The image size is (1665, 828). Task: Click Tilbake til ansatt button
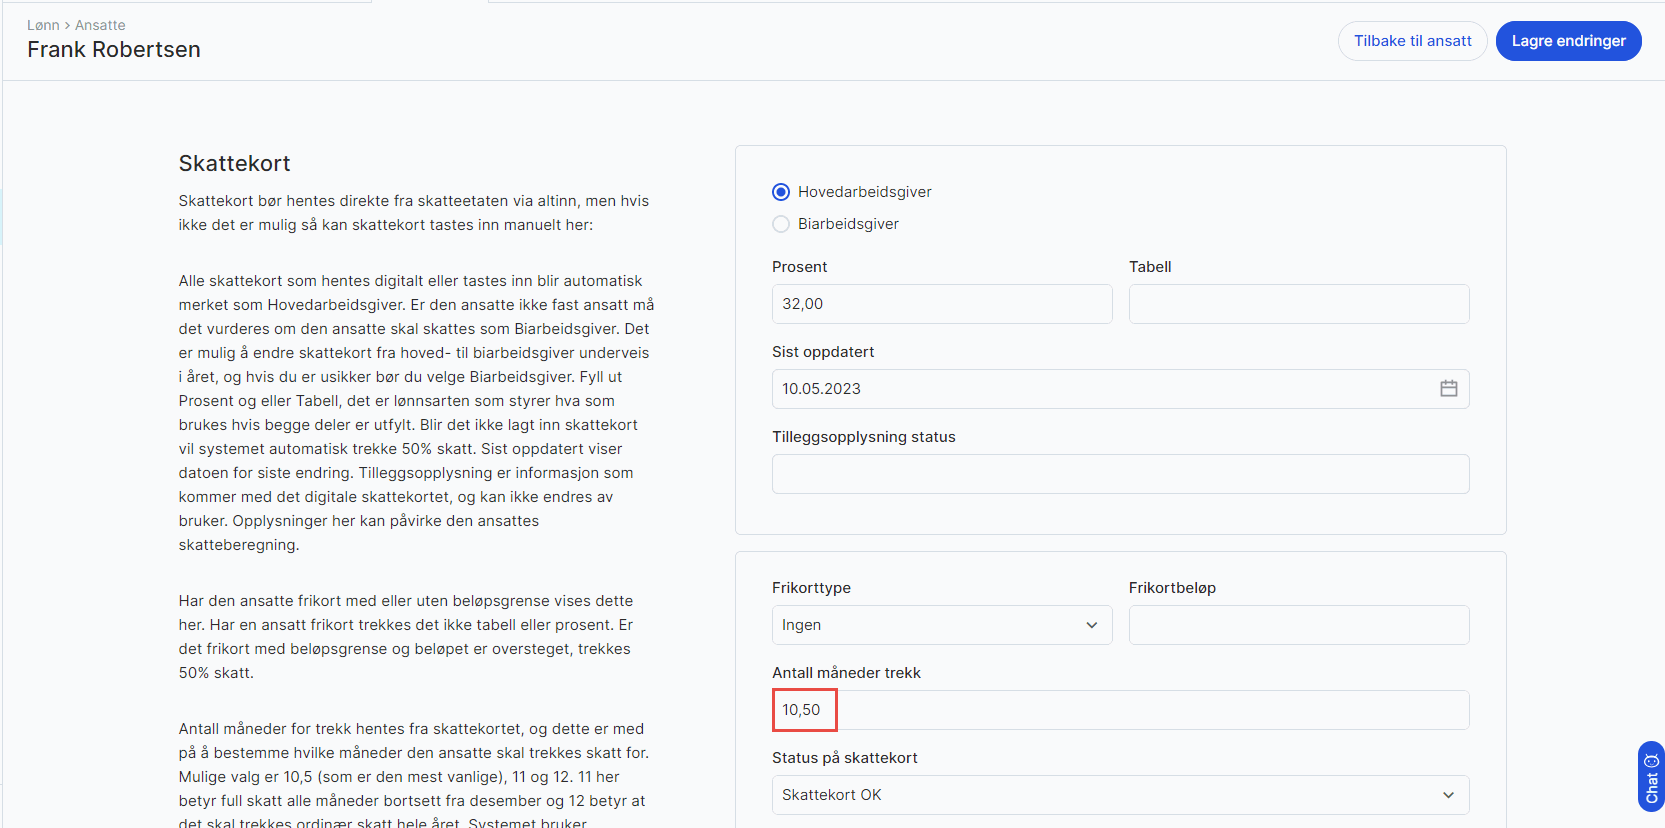tap(1412, 41)
